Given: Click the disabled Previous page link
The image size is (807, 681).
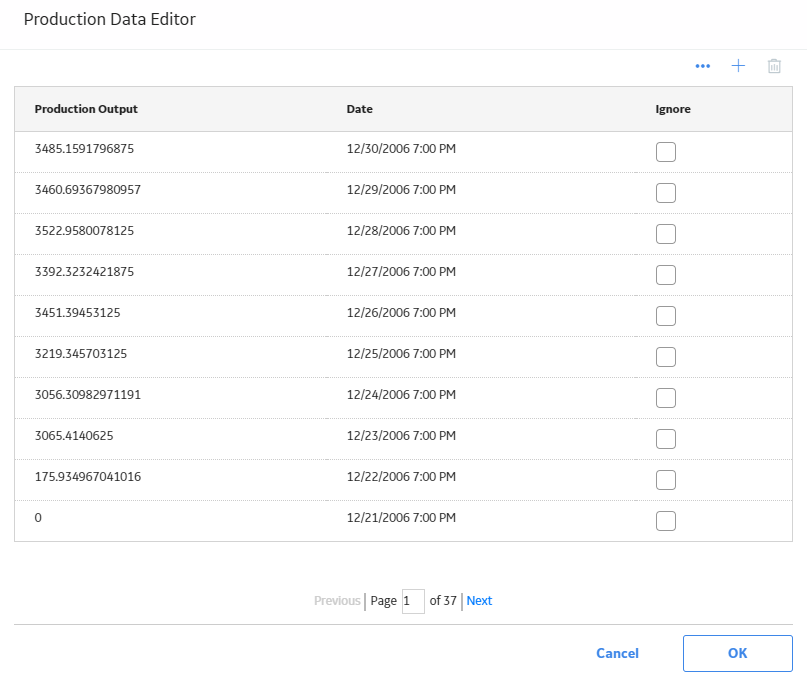Looking at the screenshot, I should click(x=337, y=601).
